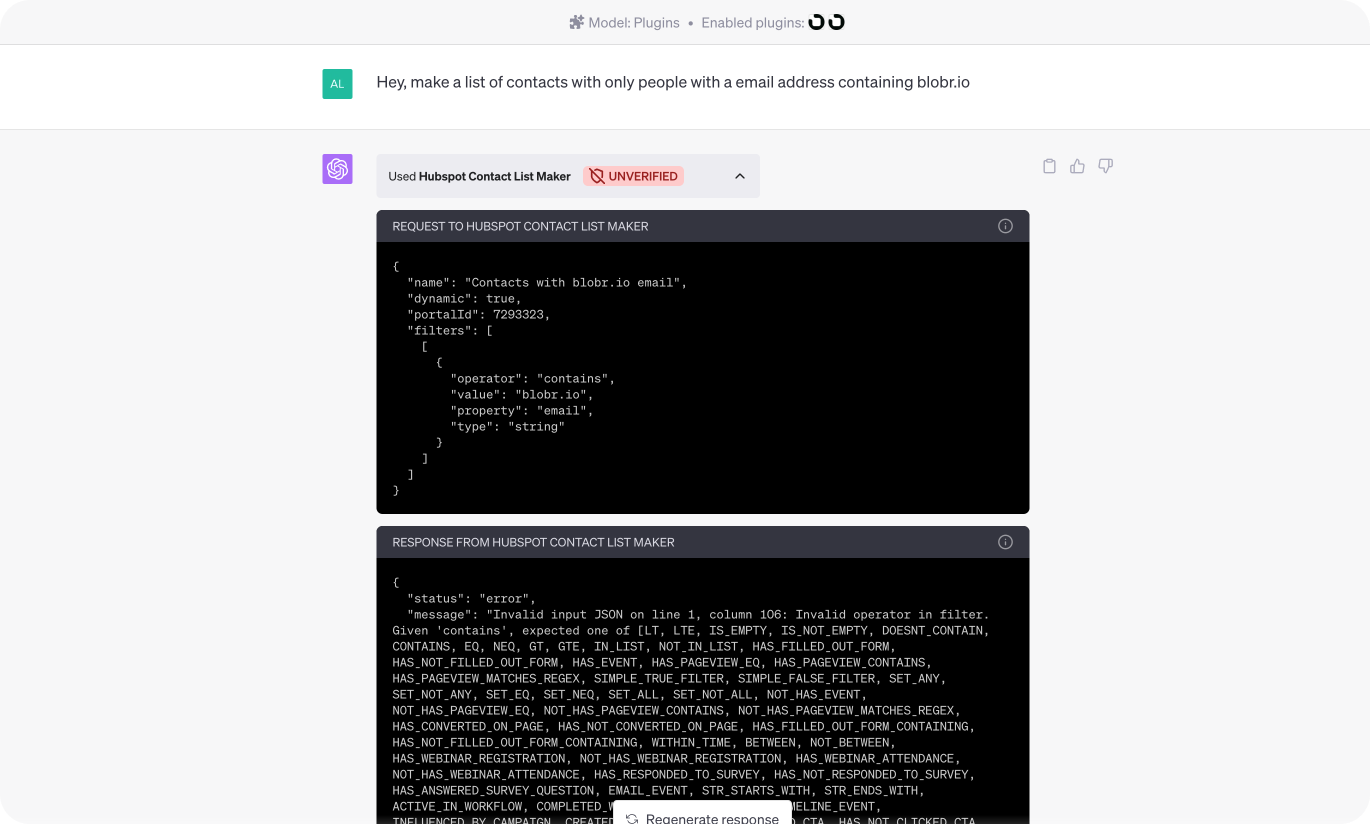The height and width of the screenshot is (824, 1370).
Task: Click the user message about blobr.io contacts
Action: pyautogui.click(x=673, y=82)
